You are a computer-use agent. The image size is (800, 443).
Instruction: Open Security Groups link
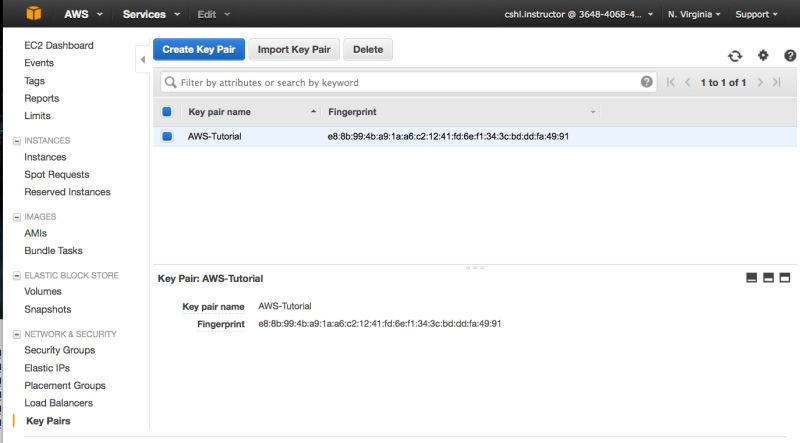(x=60, y=350)
